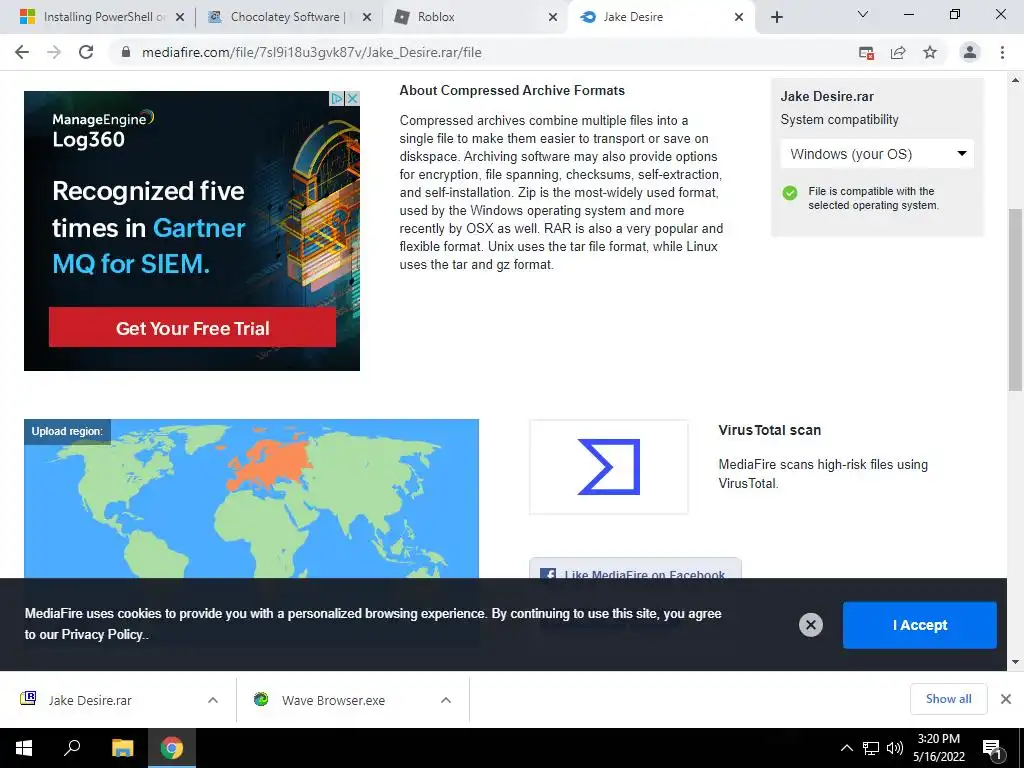The height and width of the screenshot is (768, 1024).
Task: Close the Roblox tab
Action: coord(552,17)
